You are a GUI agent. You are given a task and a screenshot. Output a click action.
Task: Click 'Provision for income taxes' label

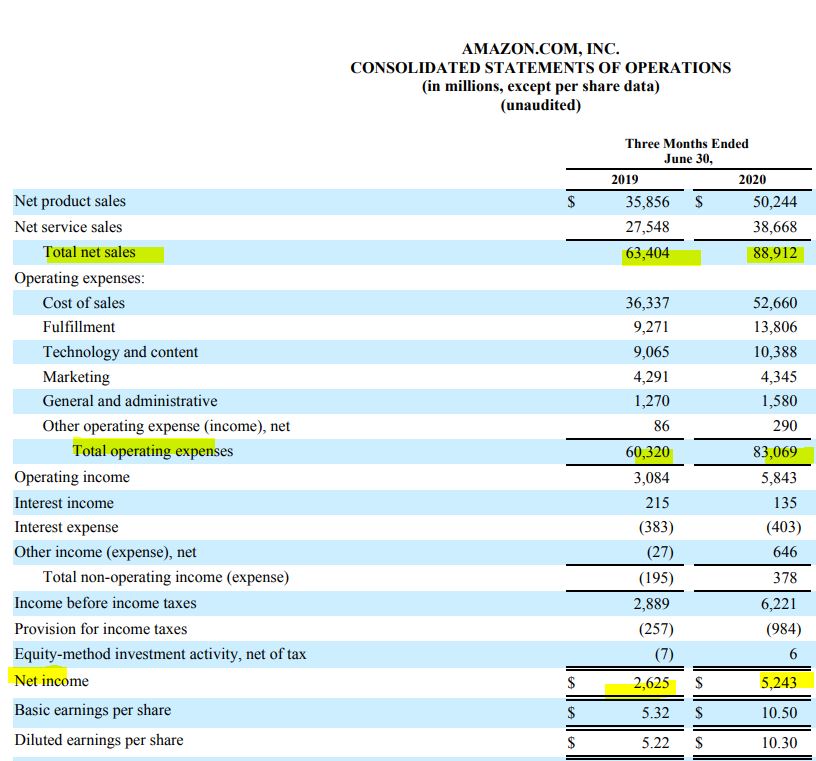point(101,629)
